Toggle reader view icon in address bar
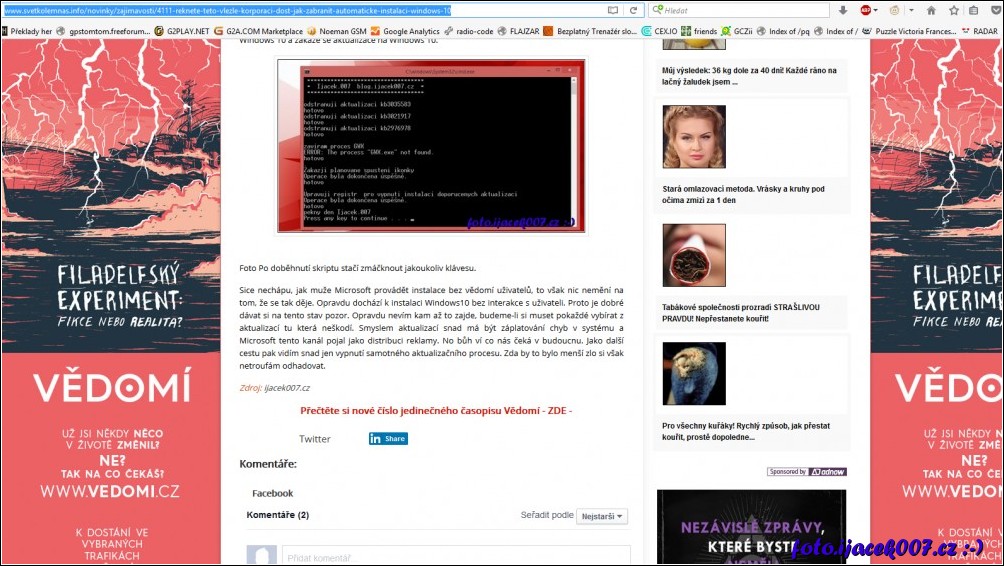 (x=612, y=10)
